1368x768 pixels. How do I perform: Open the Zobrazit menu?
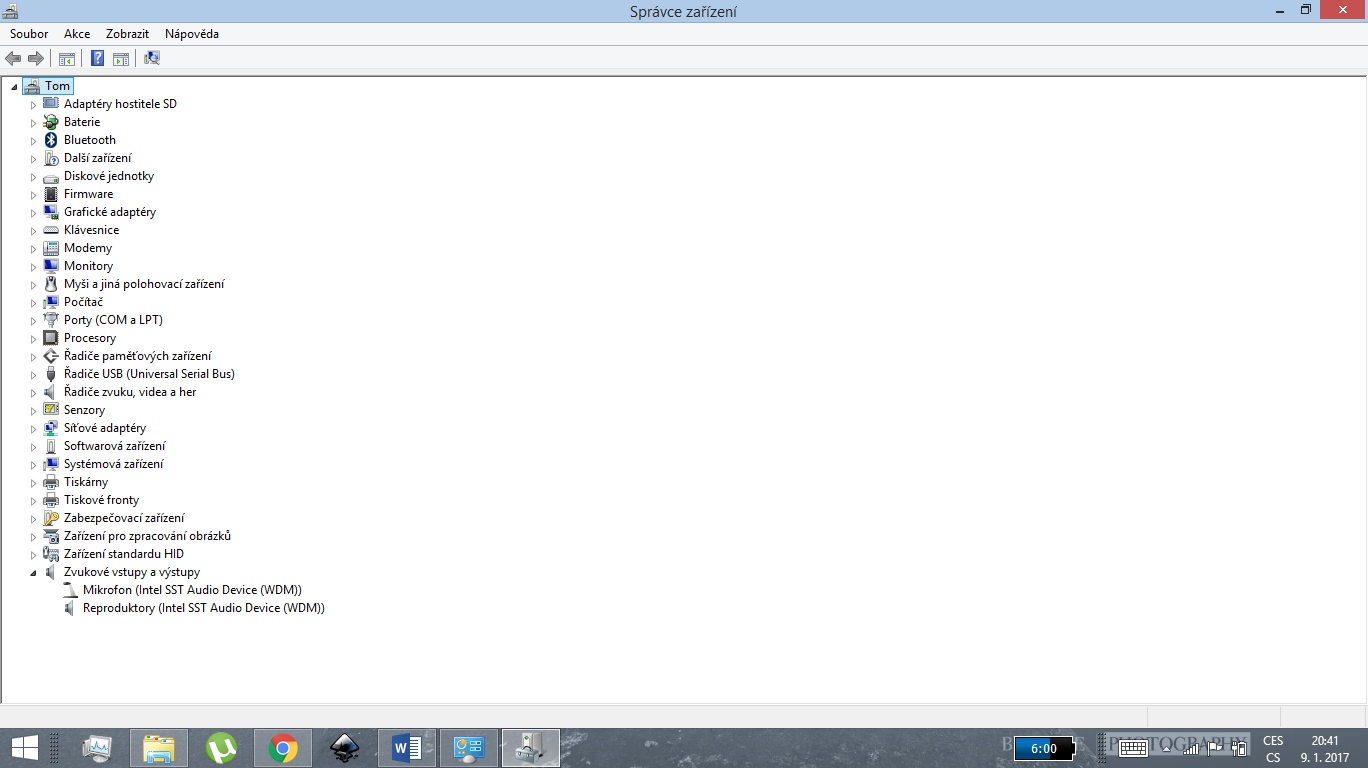pyautogui.click(x=127, y=34)
